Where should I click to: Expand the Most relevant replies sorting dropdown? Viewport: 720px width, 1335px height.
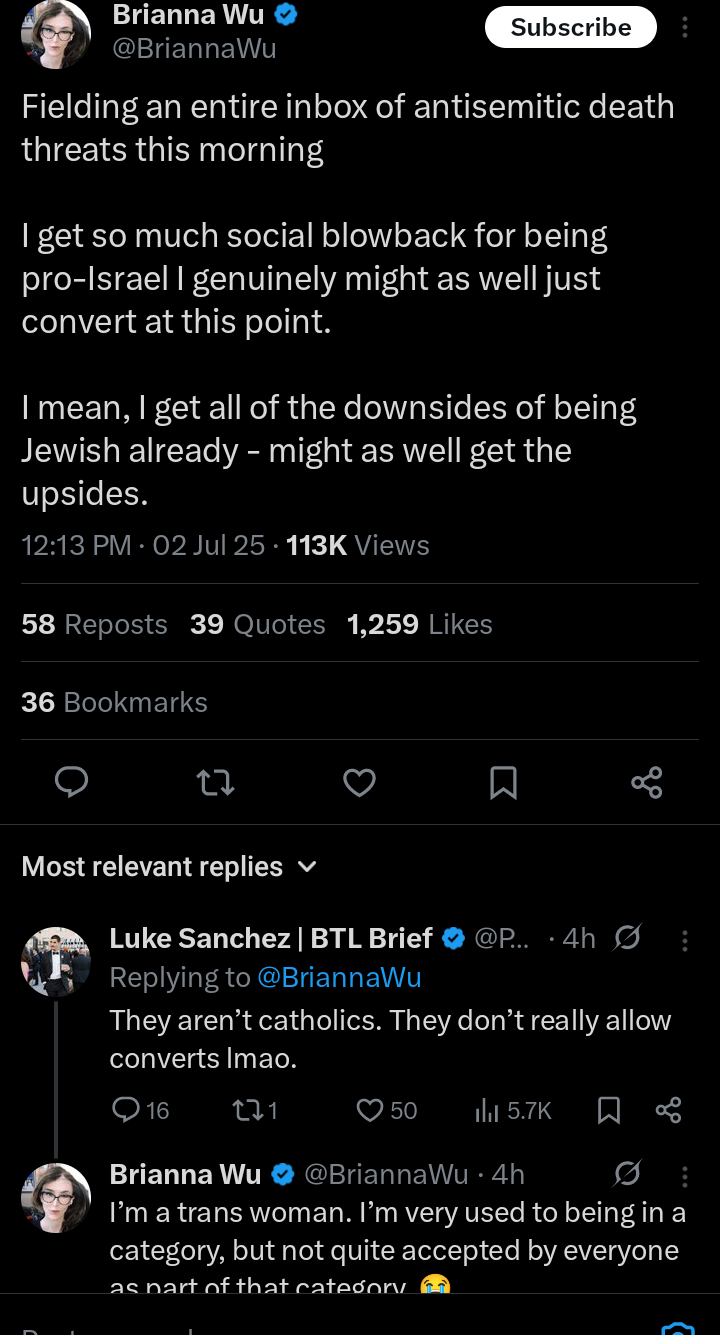[x=169, y=866]
